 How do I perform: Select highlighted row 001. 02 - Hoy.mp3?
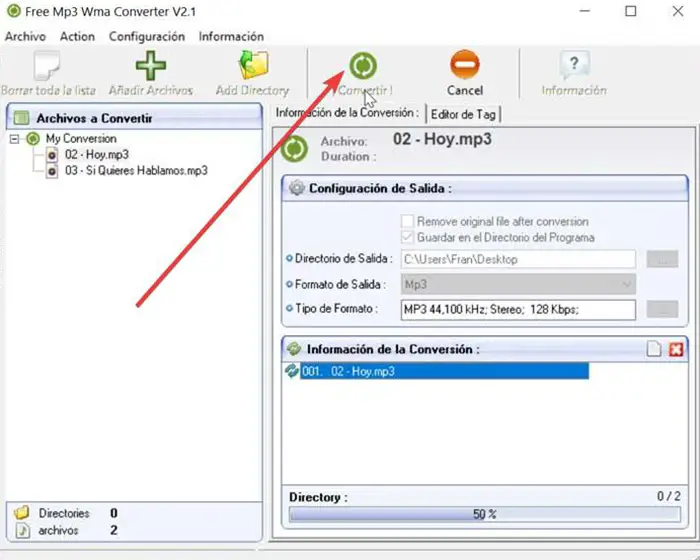click(444, 371)
